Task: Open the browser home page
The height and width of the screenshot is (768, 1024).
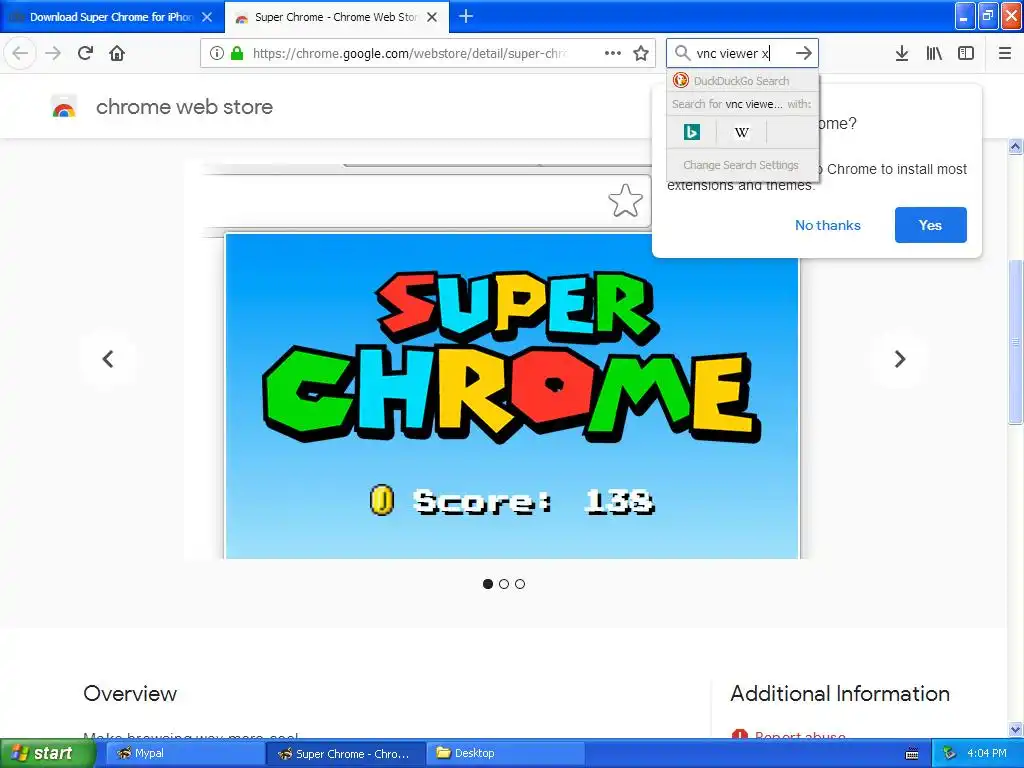Action: coord(117,53)
